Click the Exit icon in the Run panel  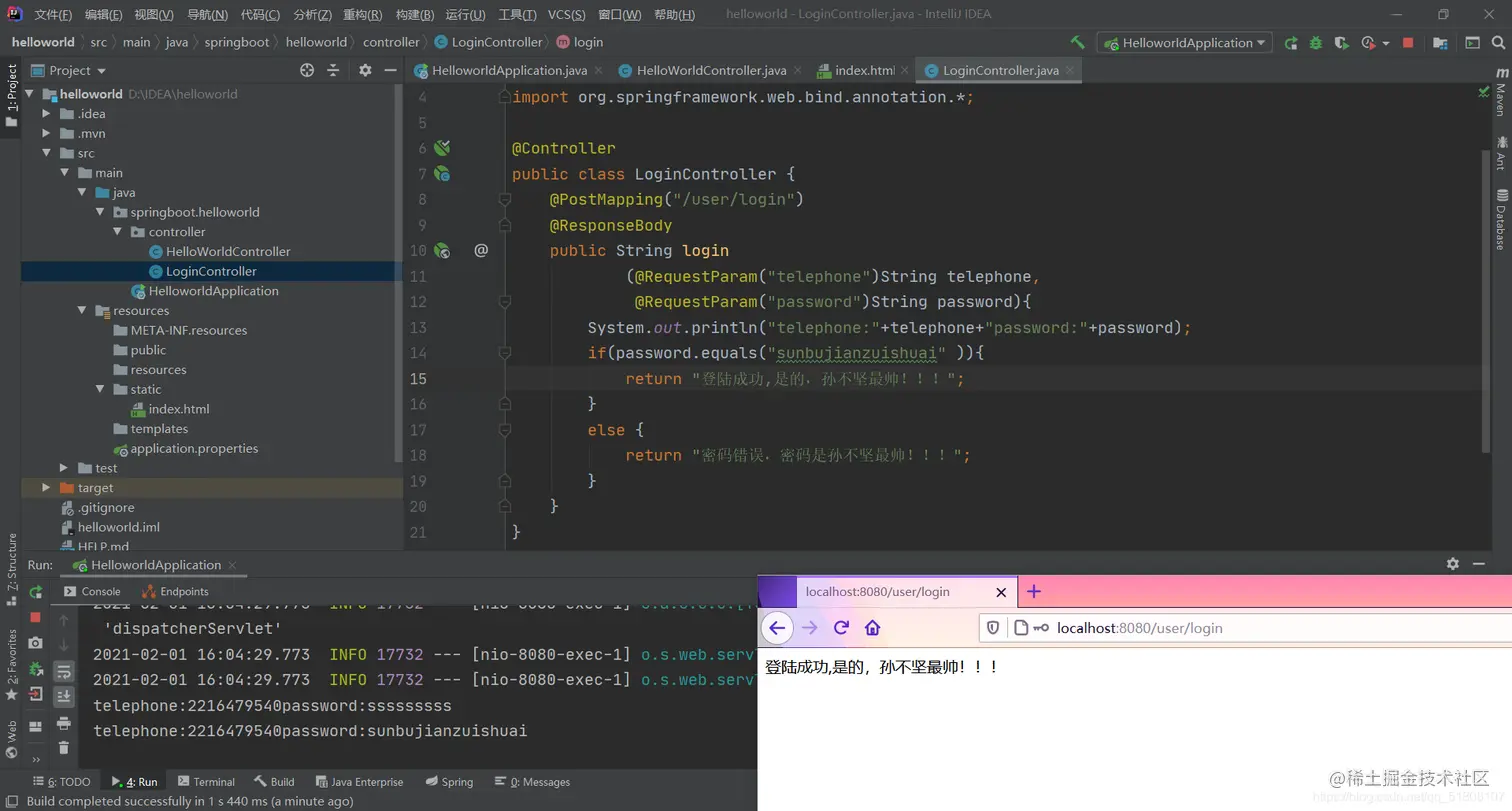point(36,694)
